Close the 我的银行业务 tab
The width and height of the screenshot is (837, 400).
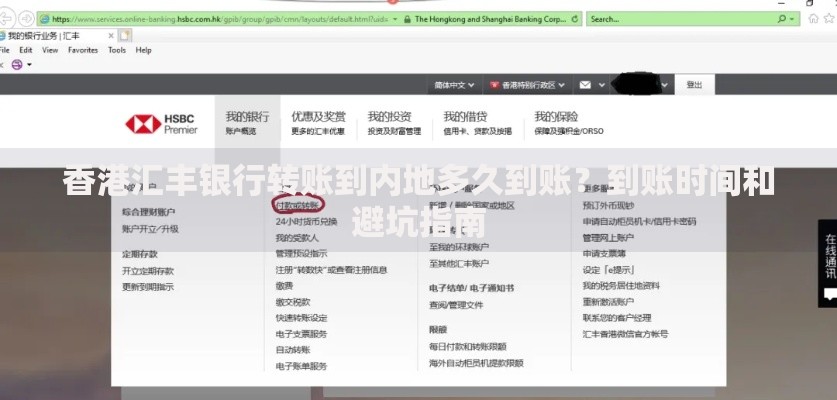pos(111,36)
